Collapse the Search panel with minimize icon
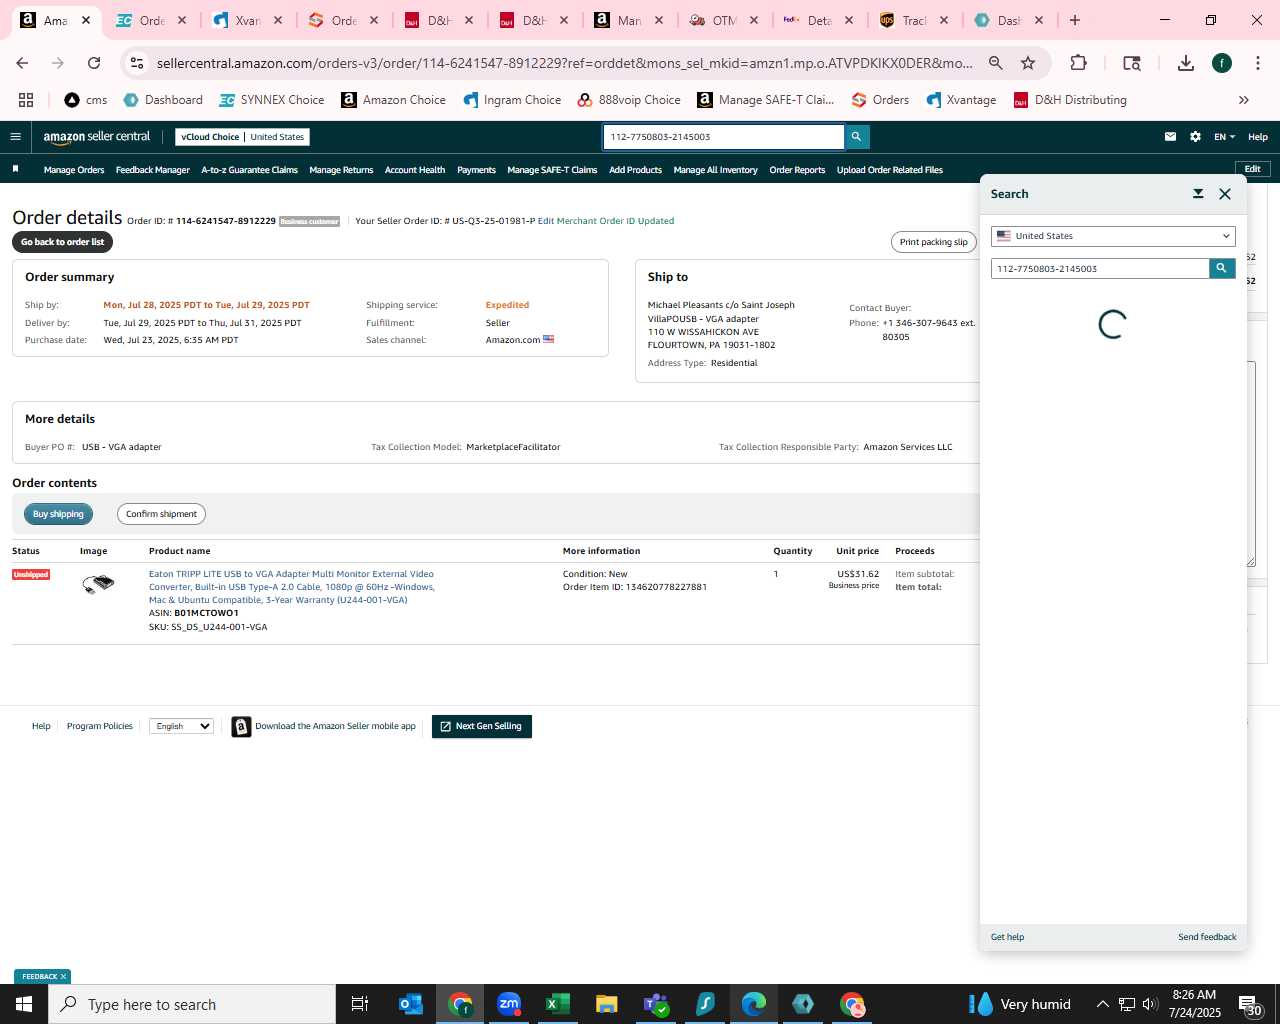 (1198, 194)
